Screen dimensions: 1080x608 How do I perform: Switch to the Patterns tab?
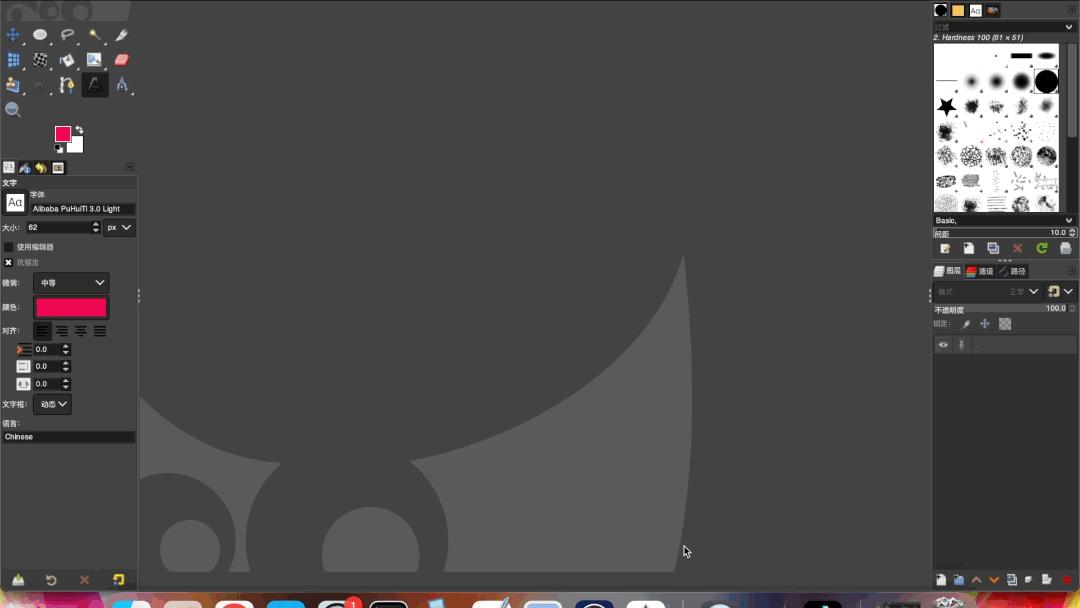click(x=958, y=10)
